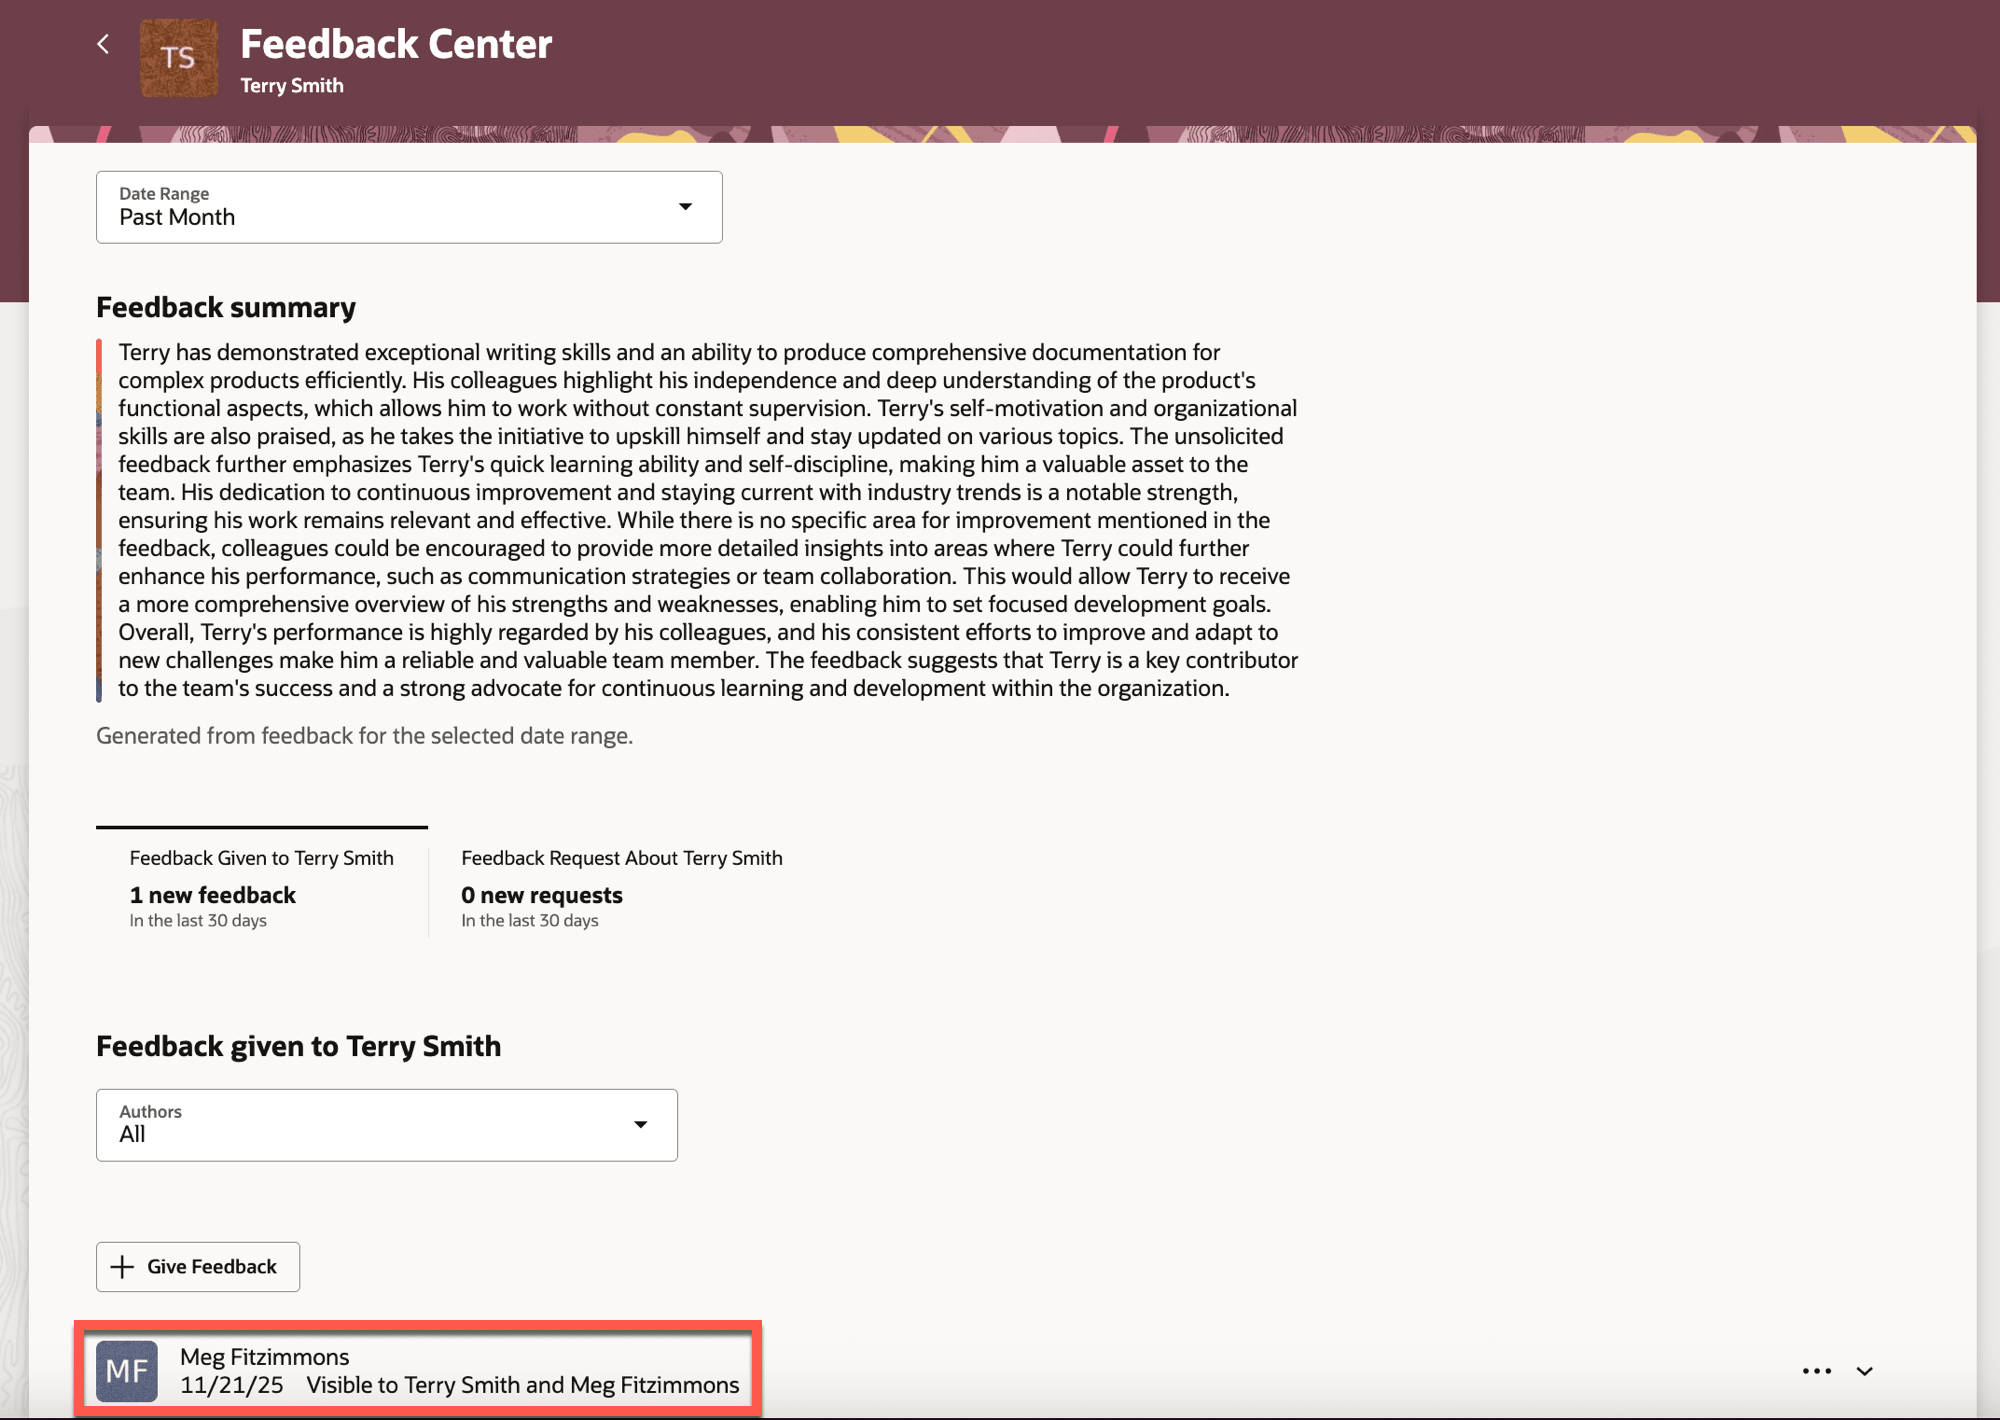Click the '0 new requests' counter
2000x1420 pixels.
coord(541,894)
